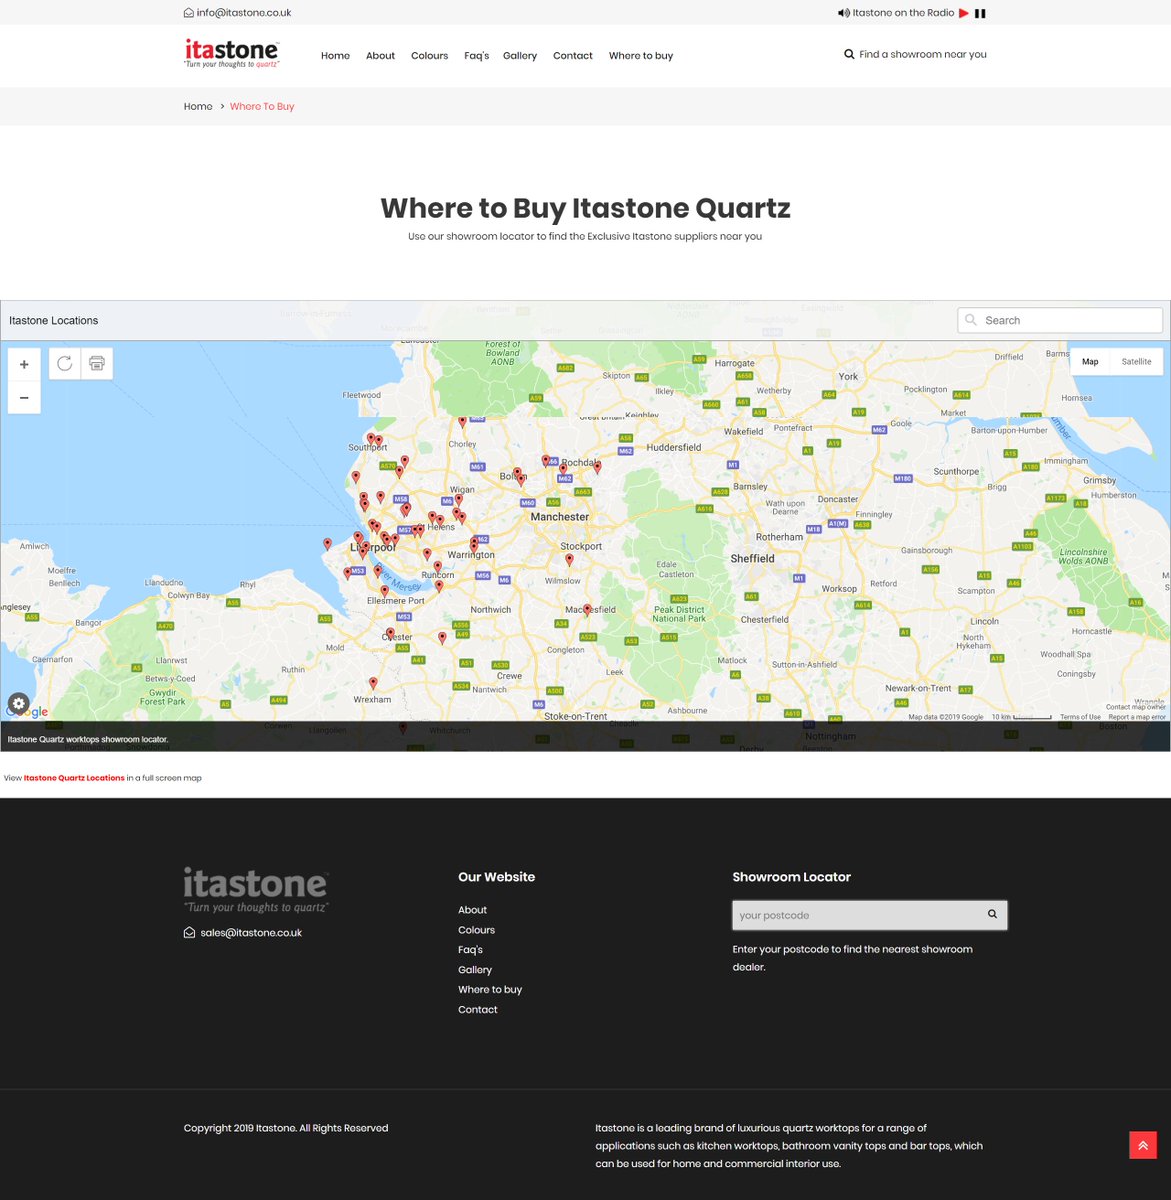The image size is (1171, 1200).
Task: Click the map Search input field
Action: 1060,320
